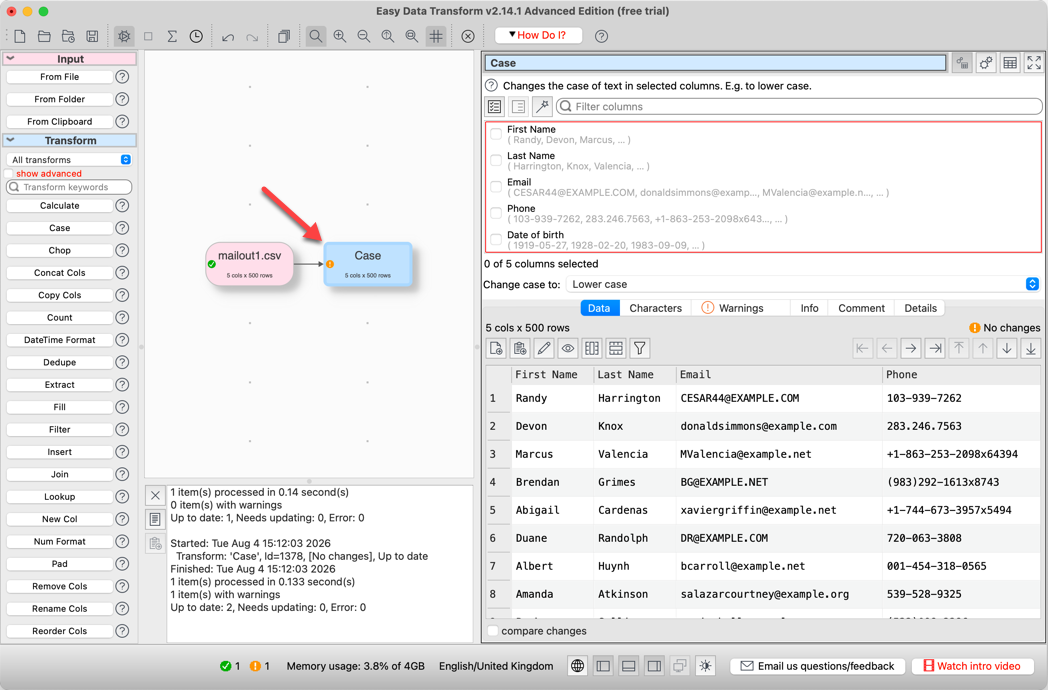
Task: Open the All transforms category dropdown
Action: tap(70, 160)
